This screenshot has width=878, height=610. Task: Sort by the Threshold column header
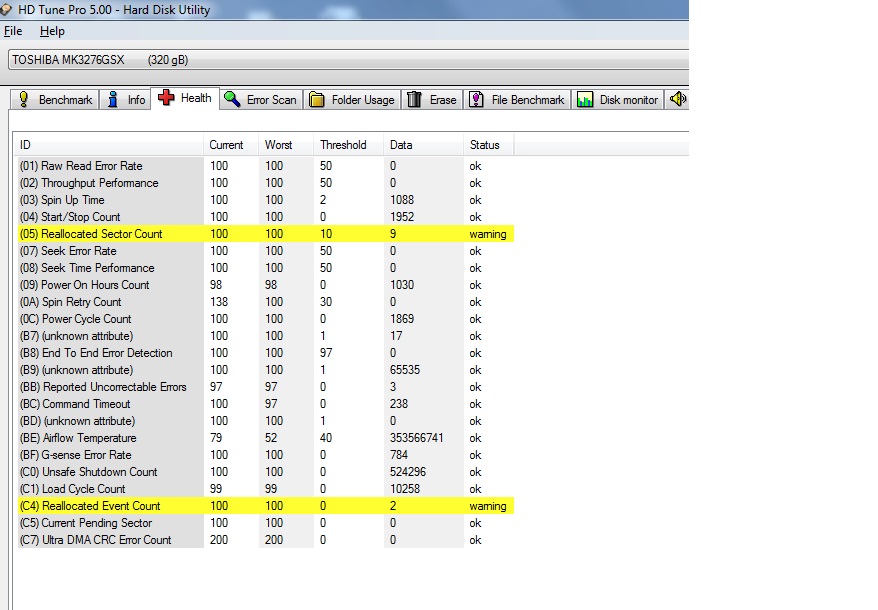coord(348,145)
